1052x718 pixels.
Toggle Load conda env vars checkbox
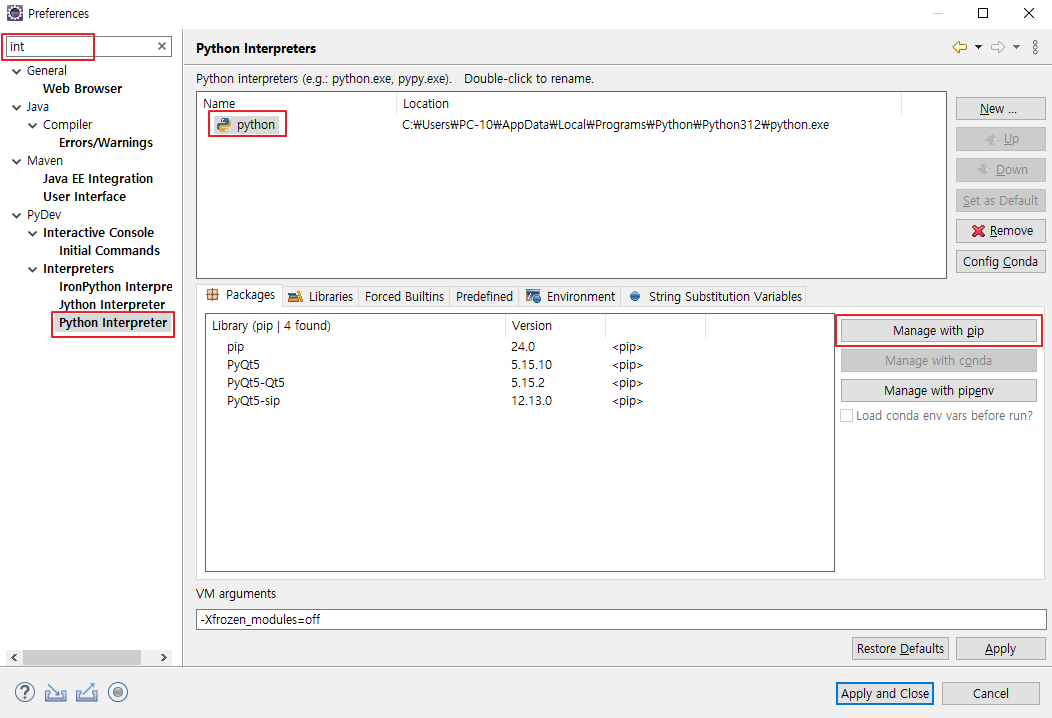click(x=847, y=415)
